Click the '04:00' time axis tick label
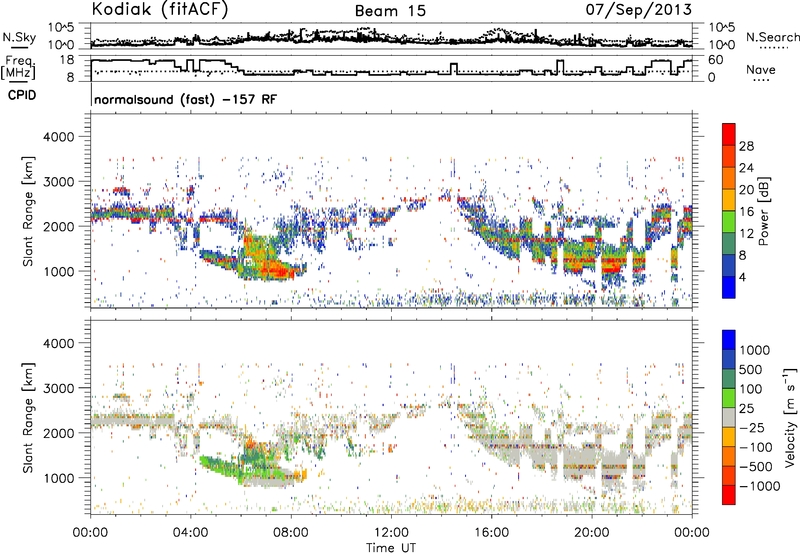The height and width of the screenshot is (554, 800). tap(191, 533)
